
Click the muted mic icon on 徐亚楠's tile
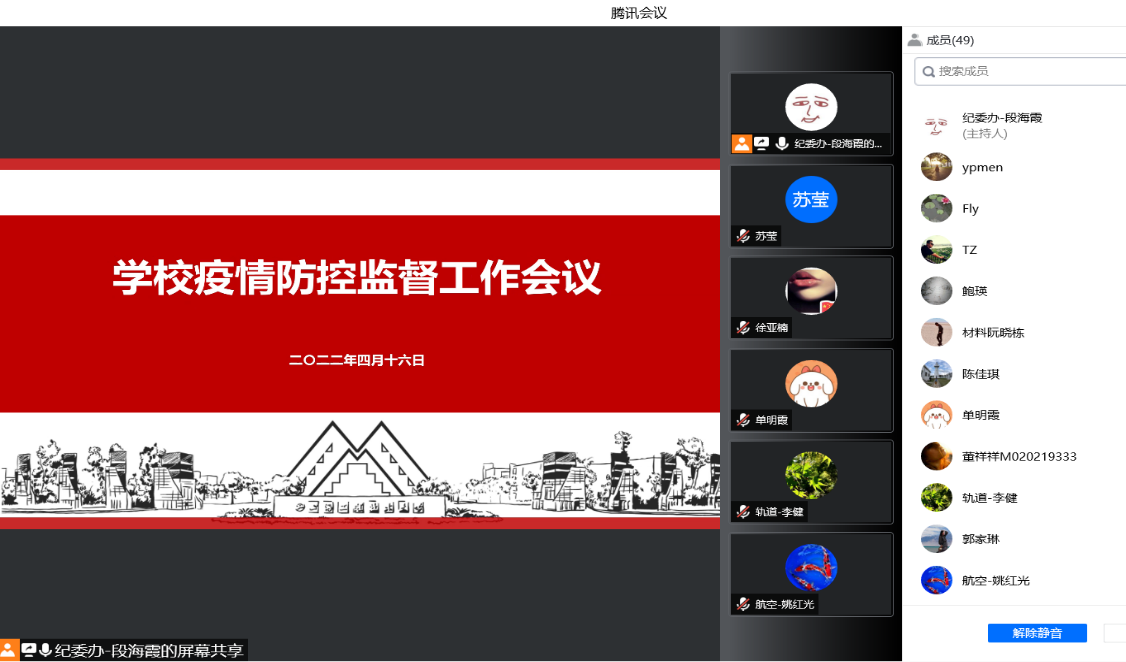tap(743, 328)
